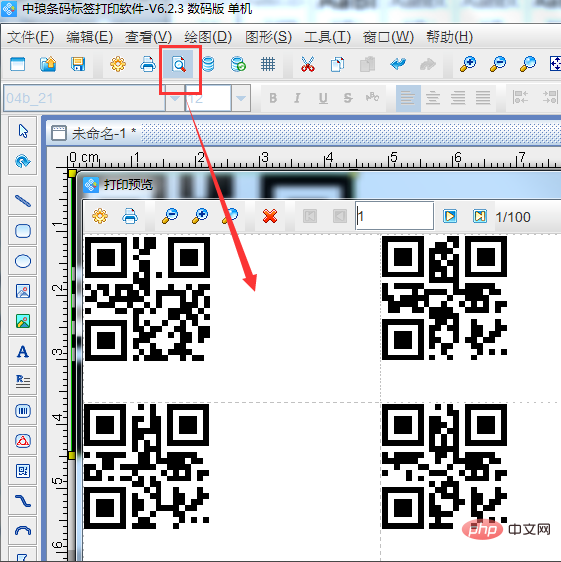
Task: Toggle italic text formatting
Action: coord(297,98)
